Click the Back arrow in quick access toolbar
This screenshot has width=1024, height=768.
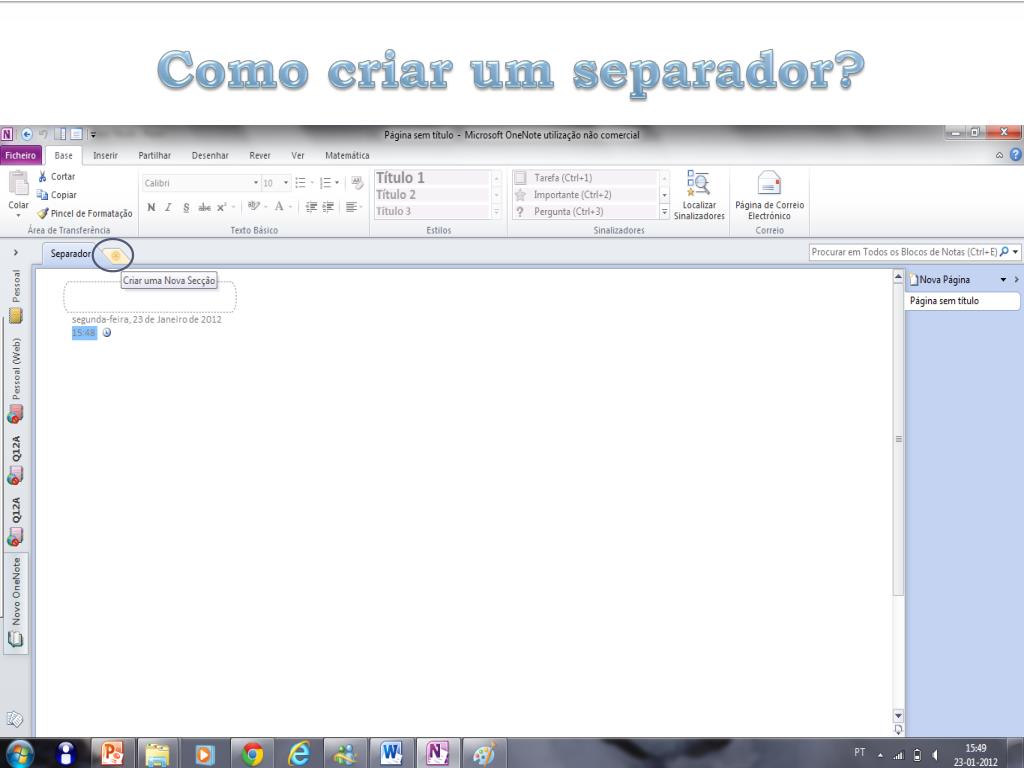pos(27,135)
